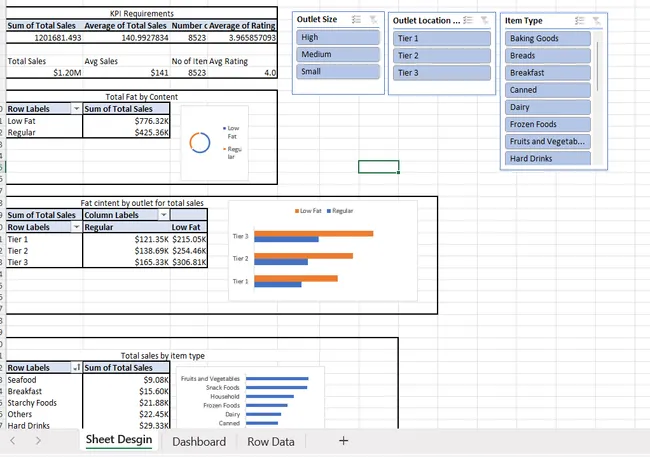Image resolution: width=650 pixels, height=457 pixels.
Task: Click the Total sales by item type heading
Action: click(x=162, y=356)
